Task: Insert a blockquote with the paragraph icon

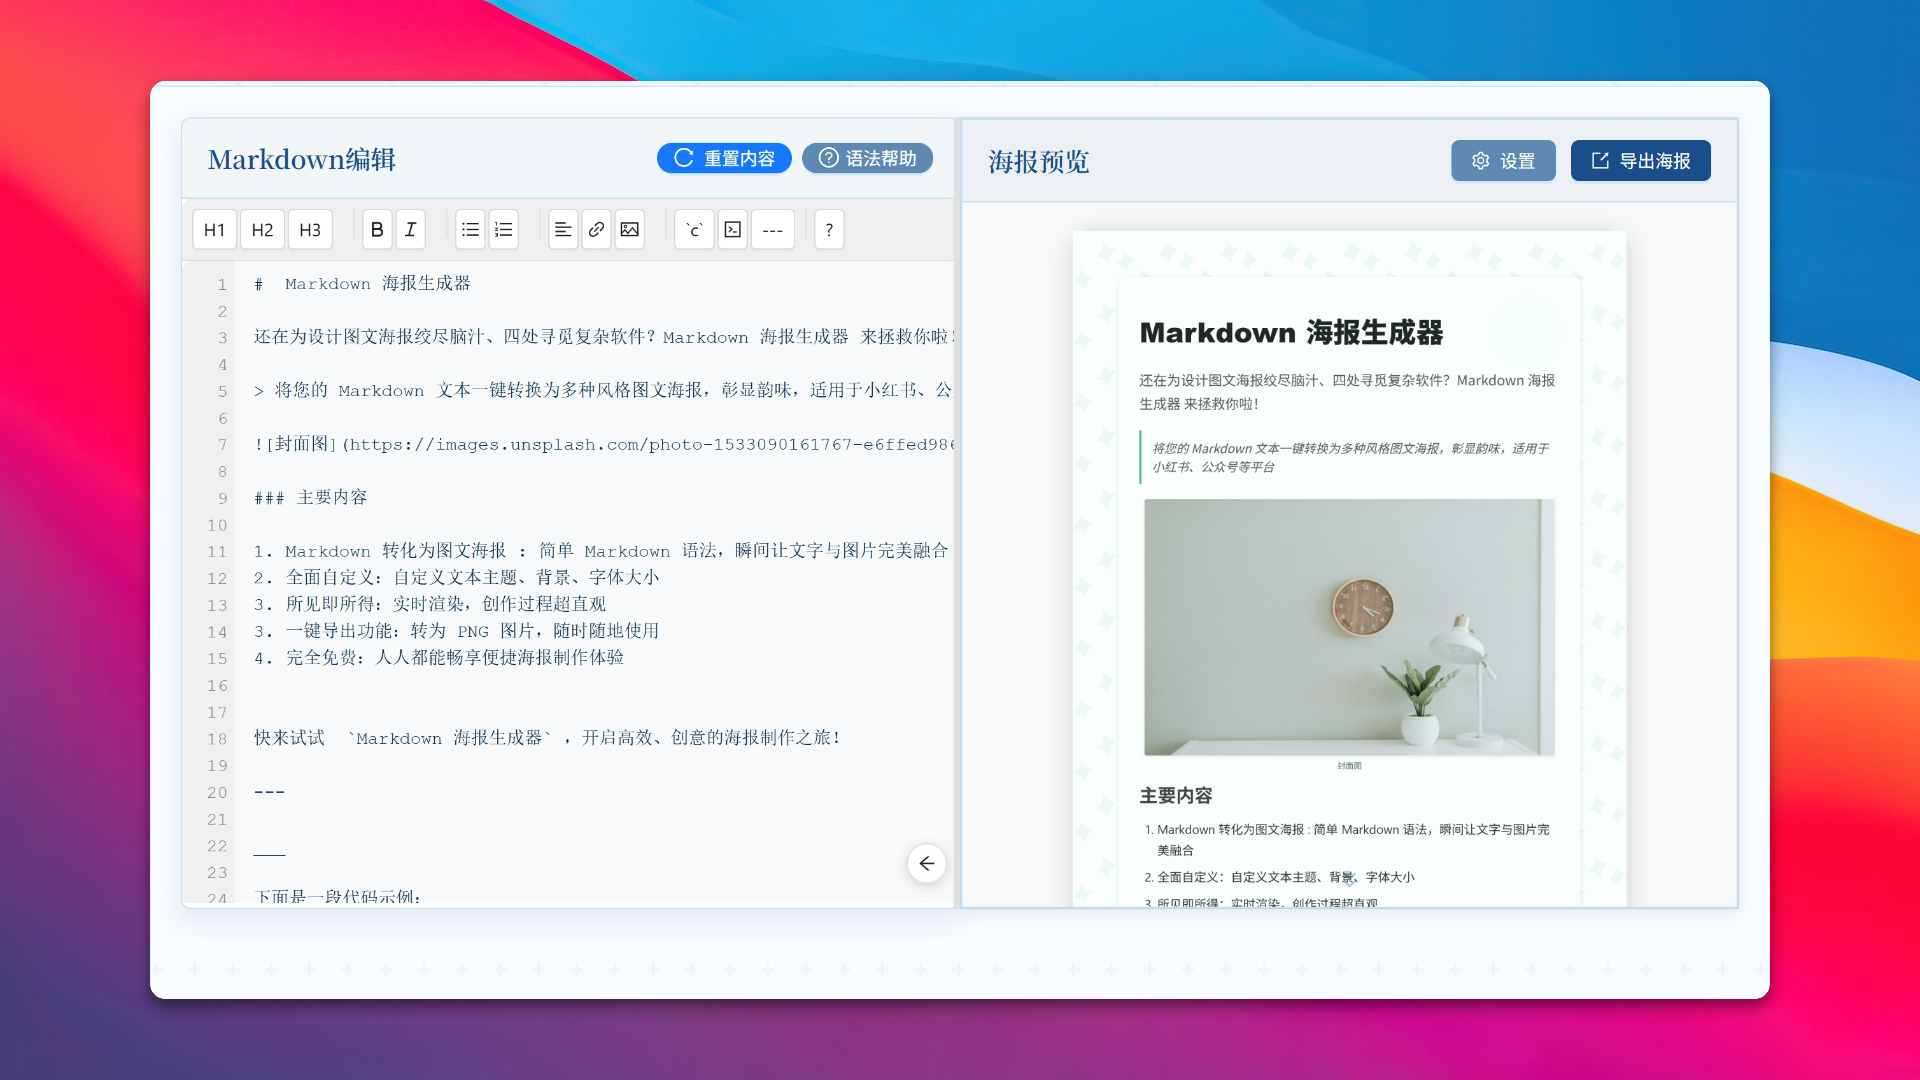Action: pos(563,230)
